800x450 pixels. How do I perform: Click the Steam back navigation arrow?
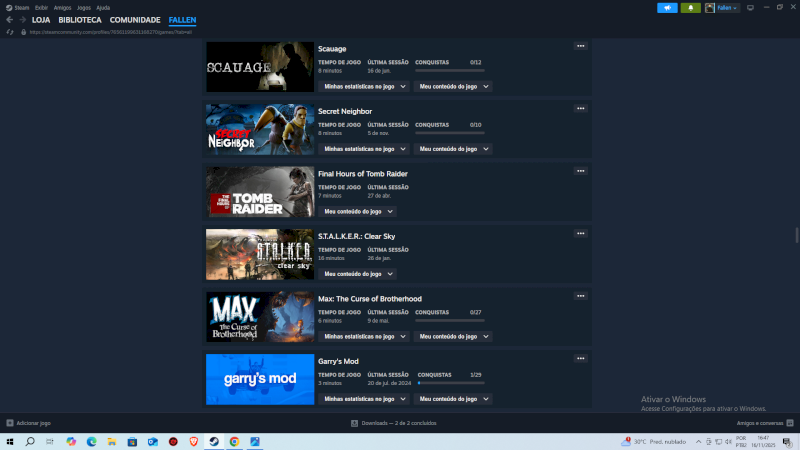[x=10, y=20]
